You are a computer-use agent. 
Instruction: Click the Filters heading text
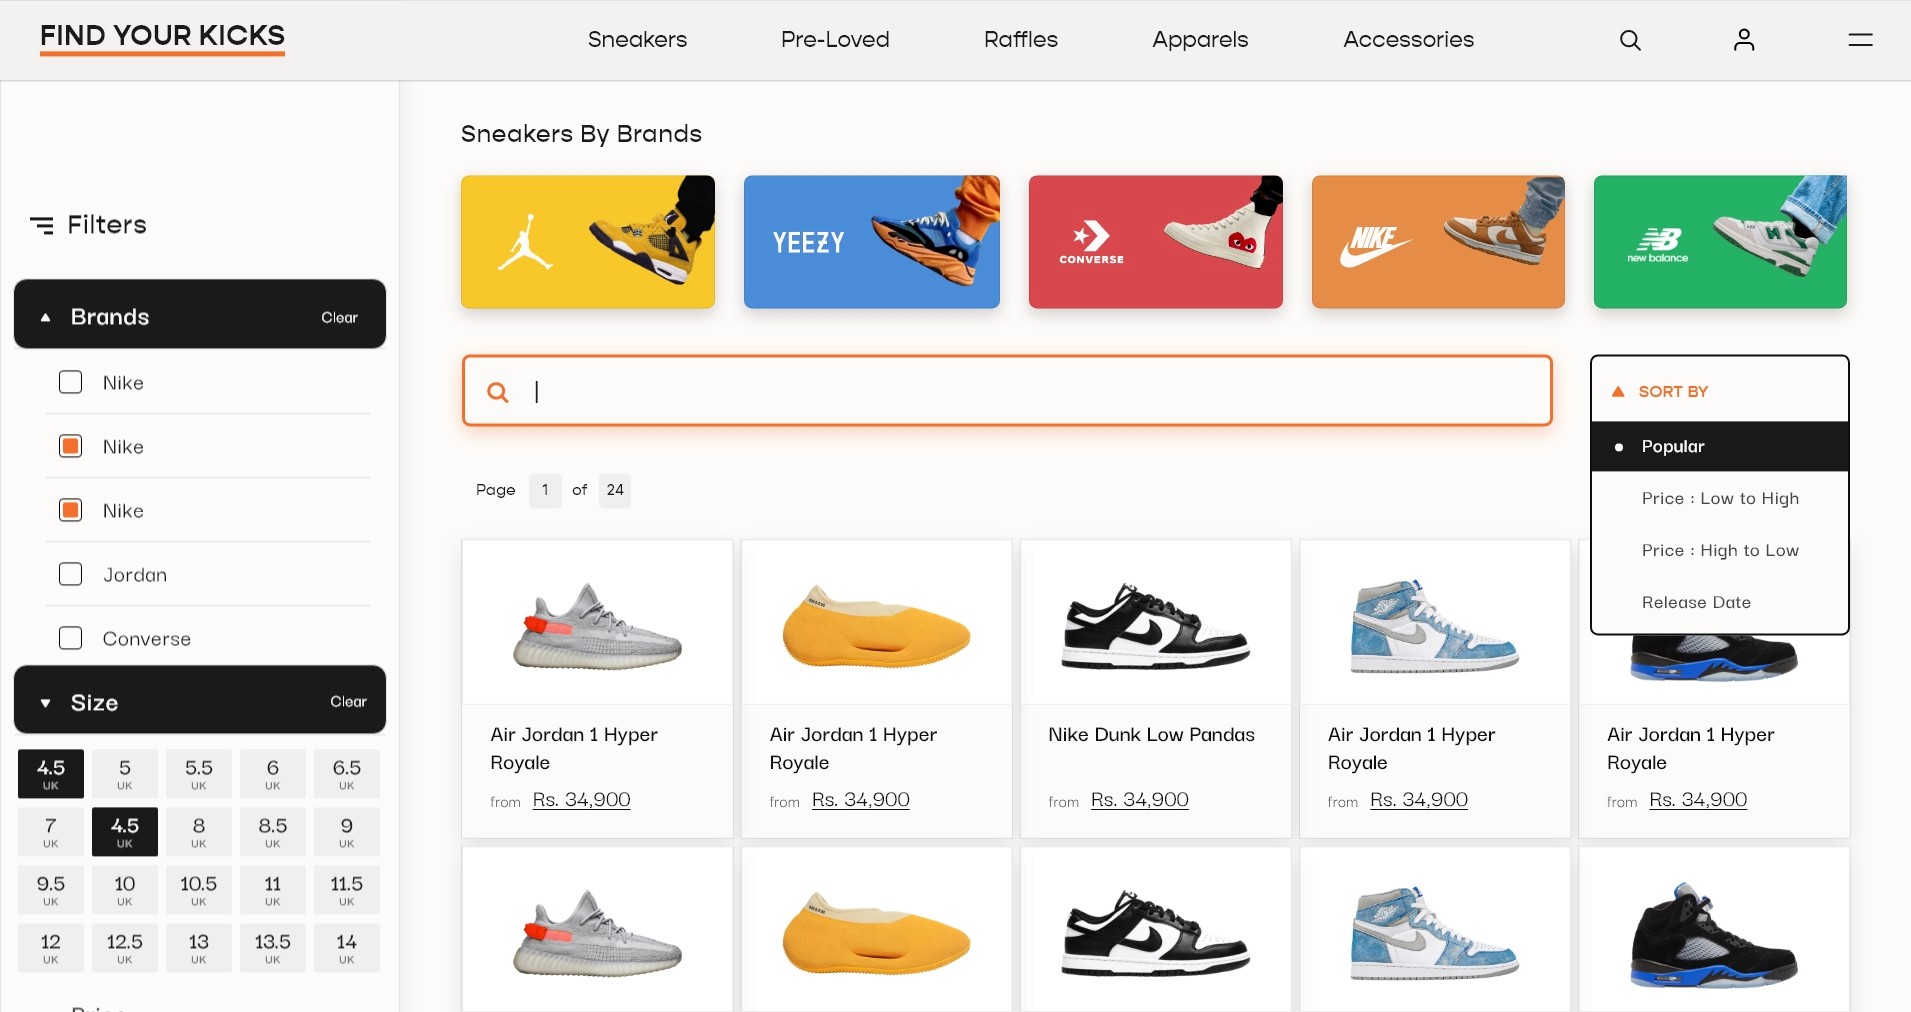click(x=107, y=225)
